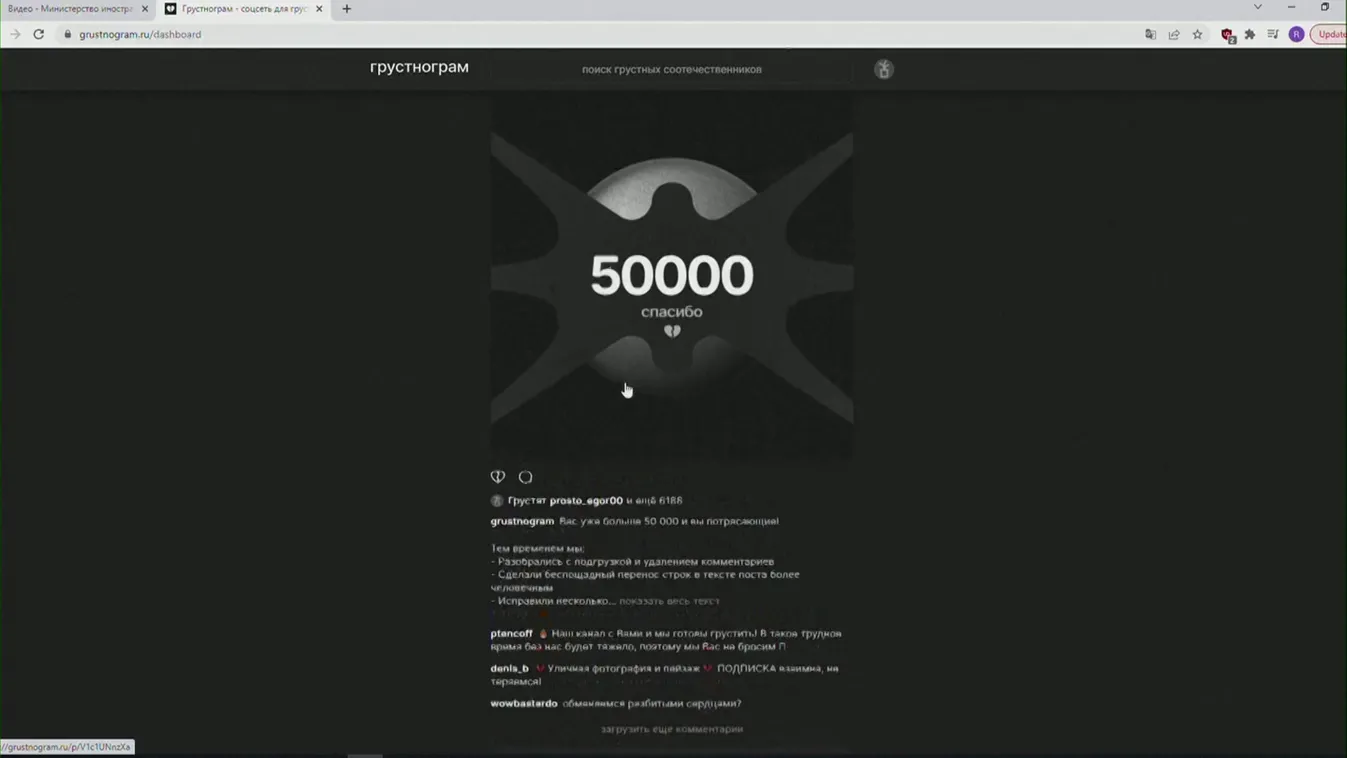
Task: Open comments using the speech bubble icon
Action: pyautogui.click(x=525, y=477)
